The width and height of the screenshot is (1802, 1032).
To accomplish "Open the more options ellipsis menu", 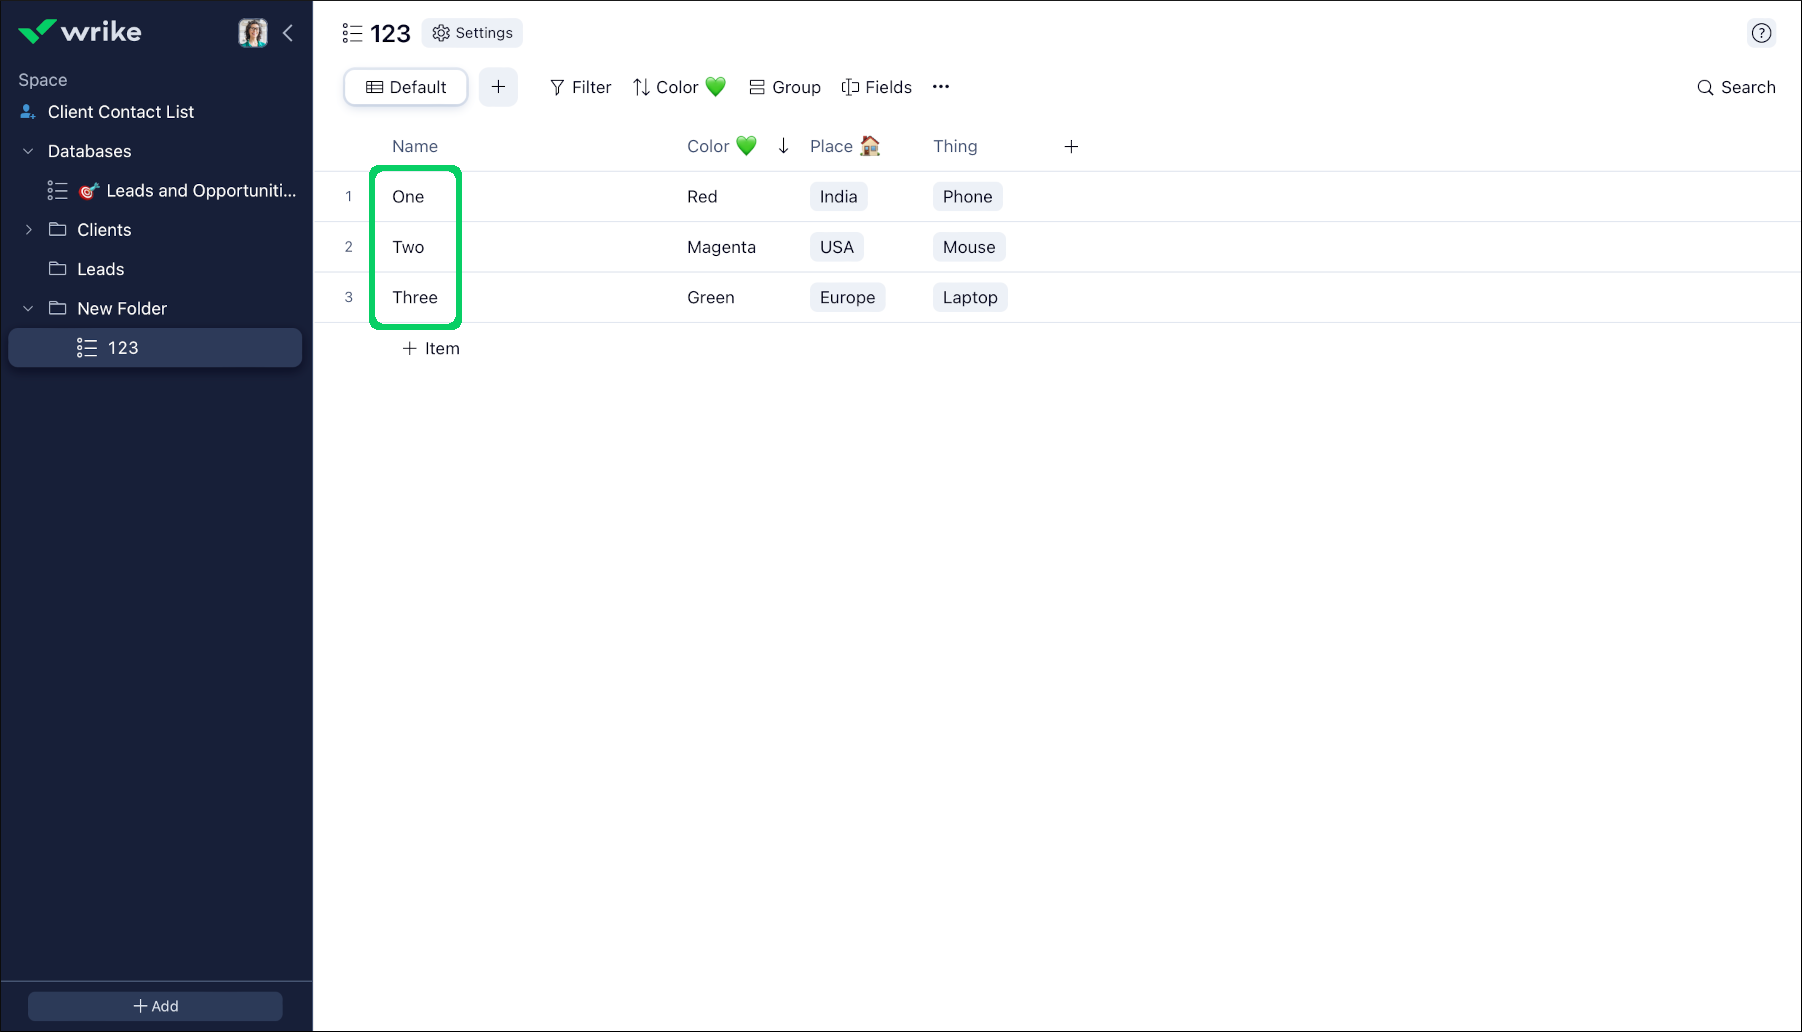I will click(x=941, y=87).
